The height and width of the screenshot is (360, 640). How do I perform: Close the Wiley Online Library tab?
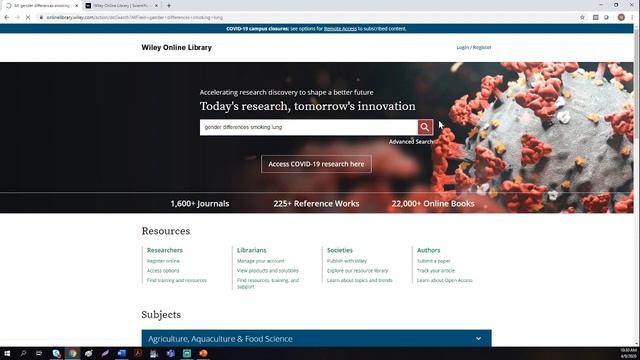click(156, 6)
